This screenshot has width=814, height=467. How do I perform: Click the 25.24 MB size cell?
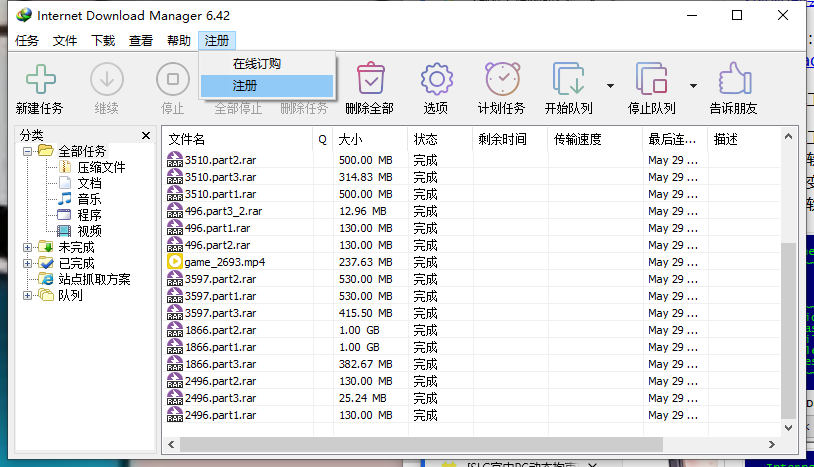coord(362,398)
